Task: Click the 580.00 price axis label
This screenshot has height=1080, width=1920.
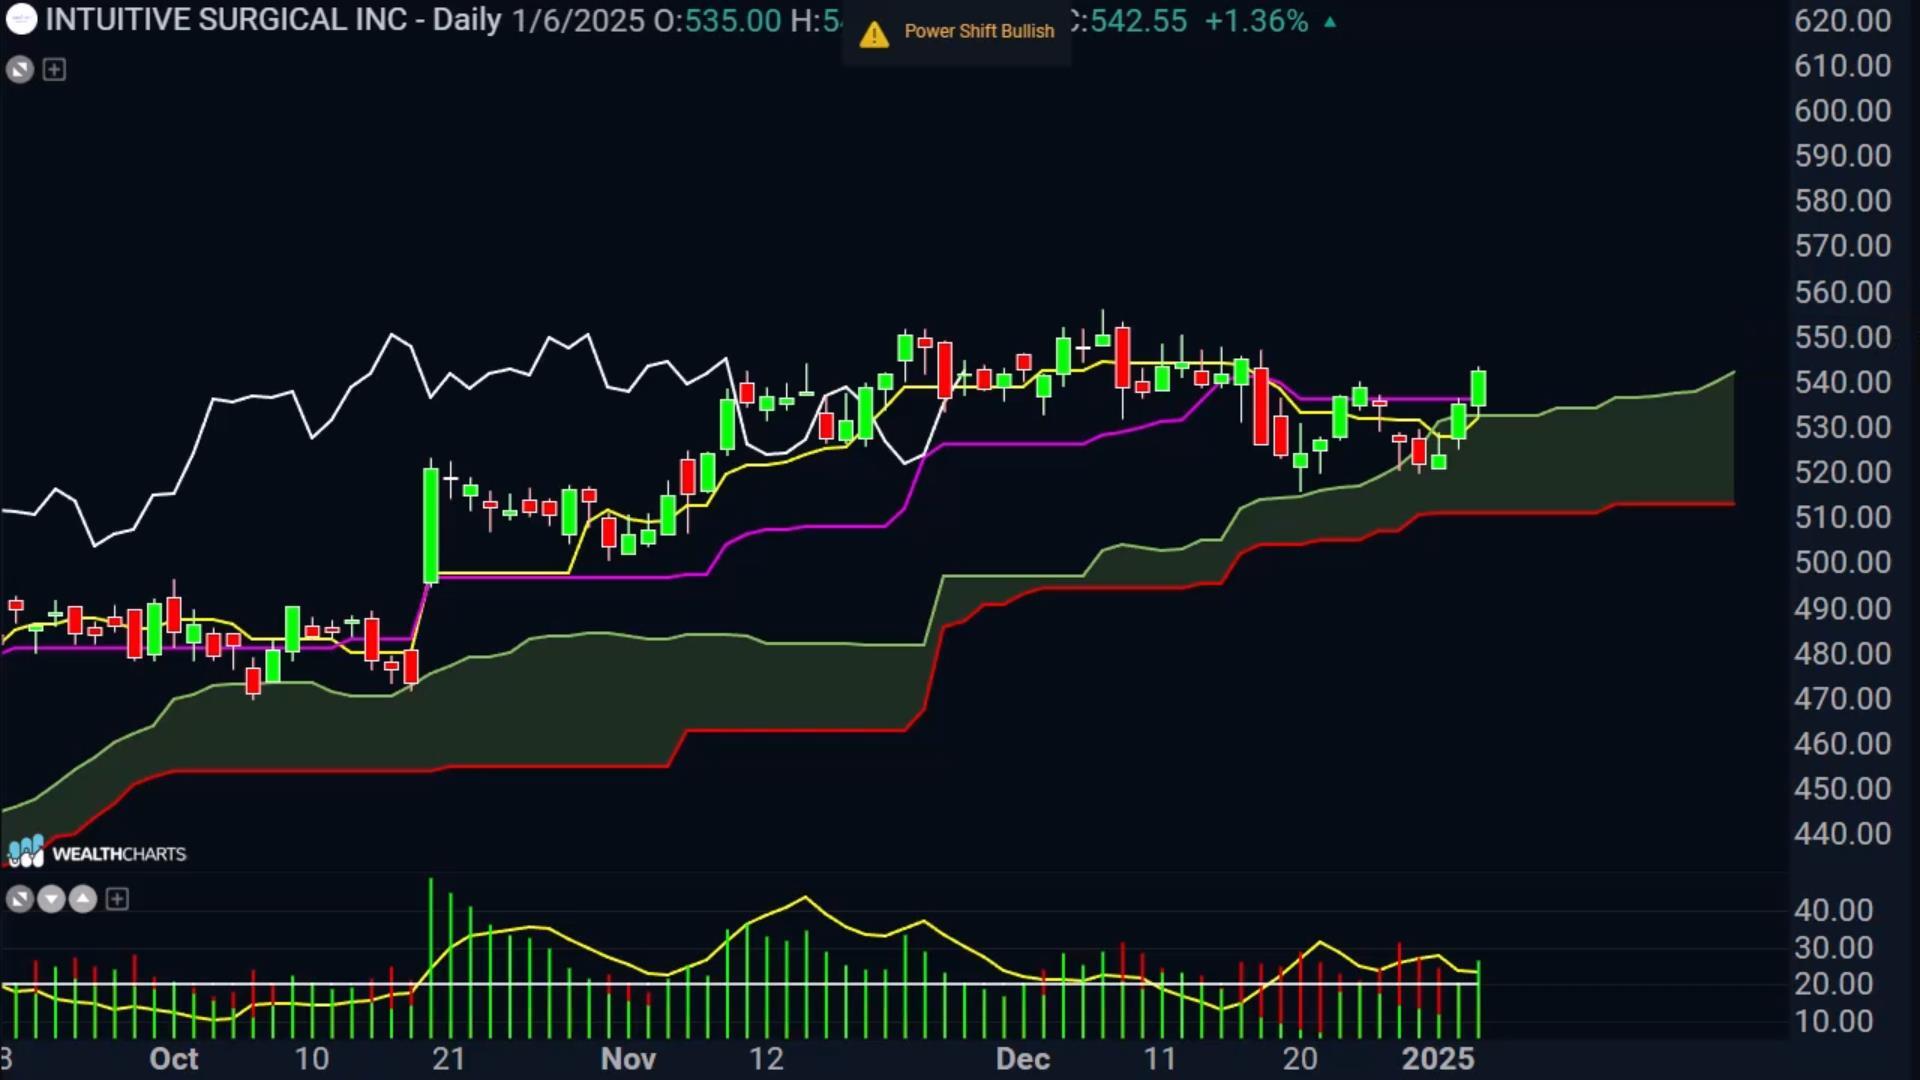Action: click(1842, 200)
